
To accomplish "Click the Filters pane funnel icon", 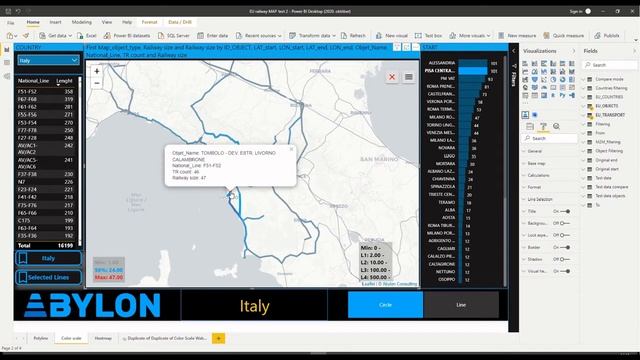I will (514, 66).
